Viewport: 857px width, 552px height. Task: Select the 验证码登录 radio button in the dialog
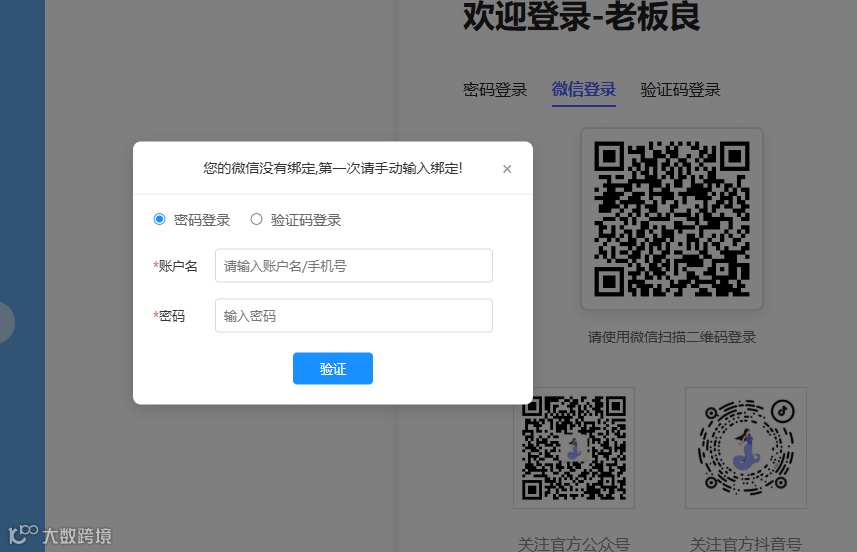coord(256,219)
